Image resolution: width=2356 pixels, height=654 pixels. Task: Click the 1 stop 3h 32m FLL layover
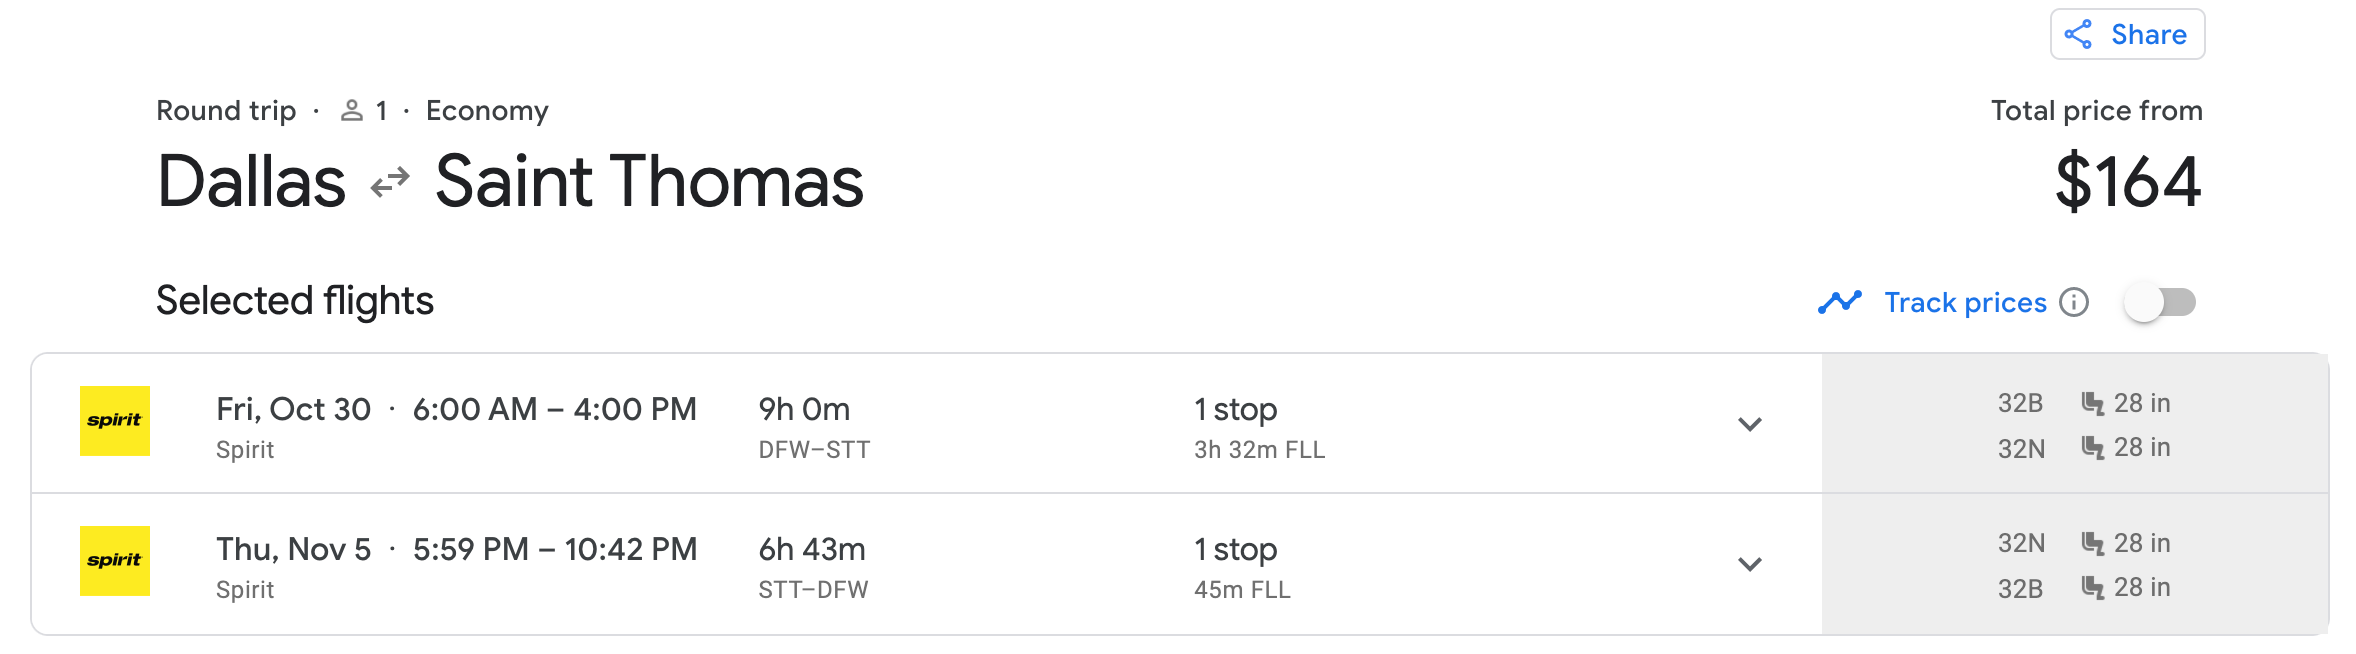click(1258, 428)
